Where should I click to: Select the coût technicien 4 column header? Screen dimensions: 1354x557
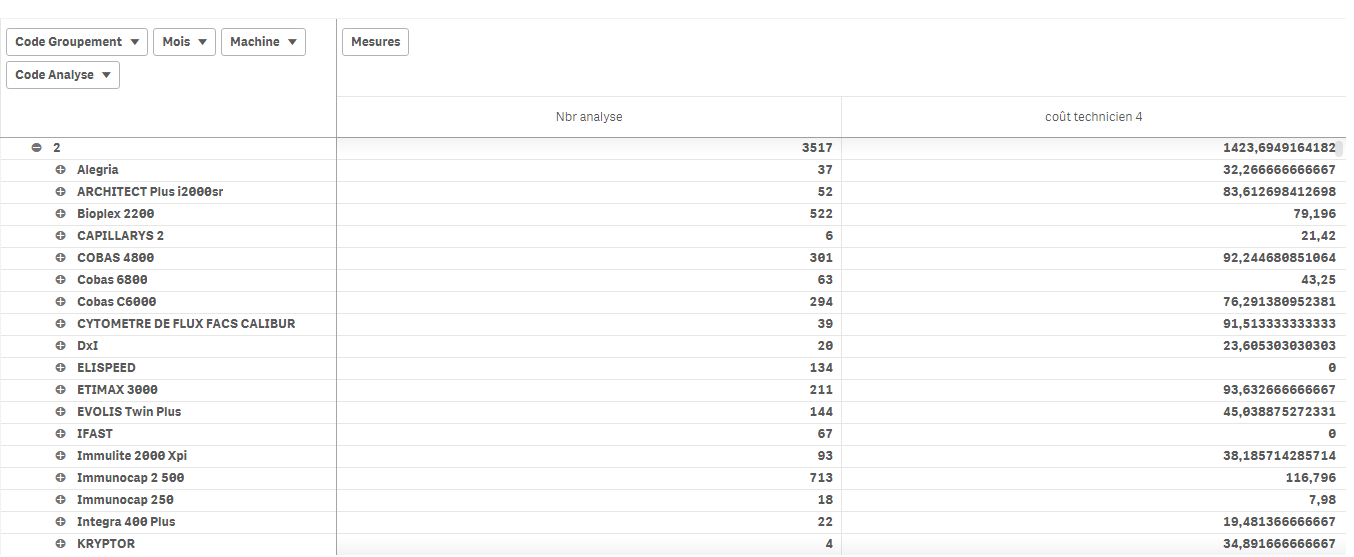[1092, 117]
